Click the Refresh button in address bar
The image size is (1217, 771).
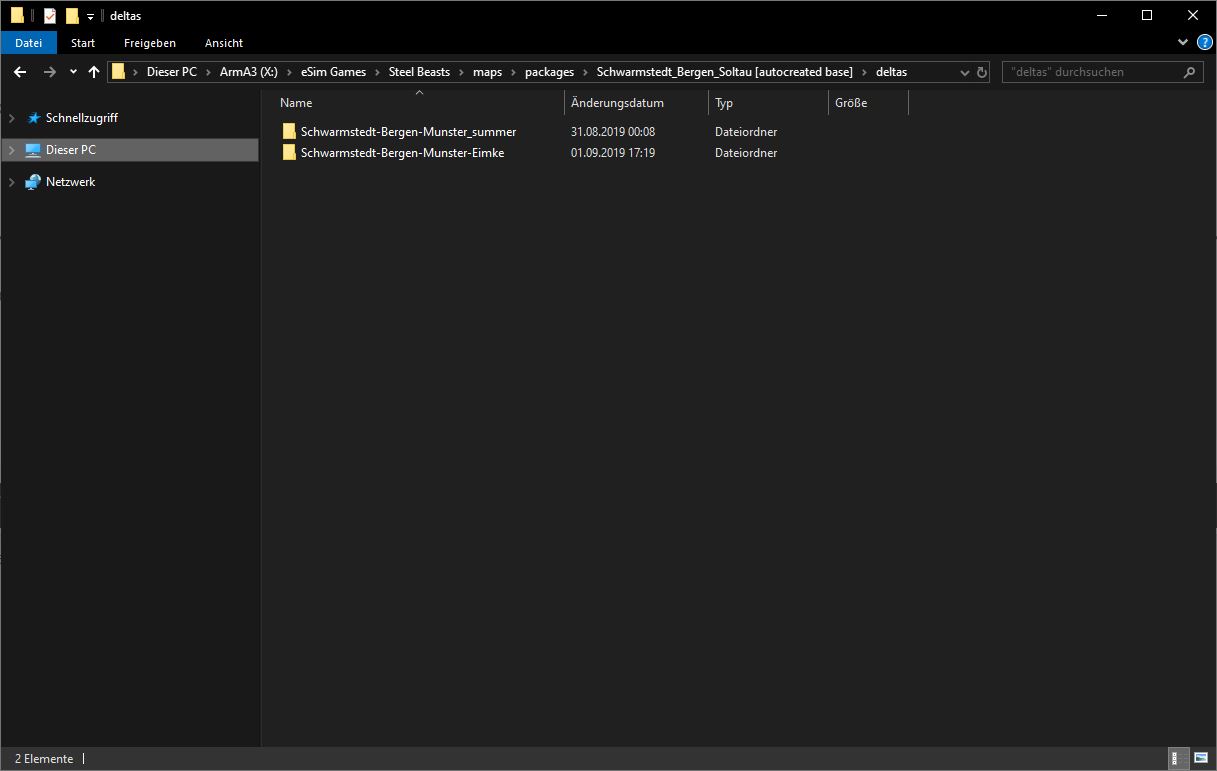981,72
